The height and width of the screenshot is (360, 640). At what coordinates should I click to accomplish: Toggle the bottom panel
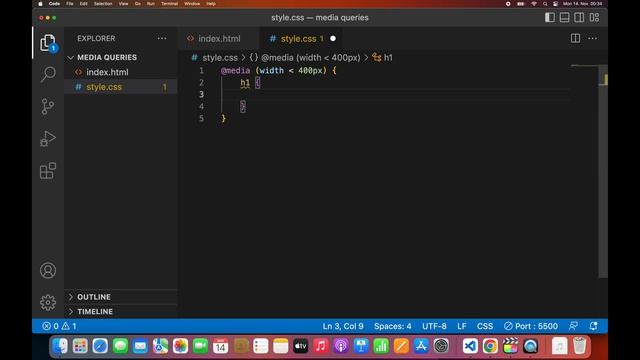[x=564, y=18]
